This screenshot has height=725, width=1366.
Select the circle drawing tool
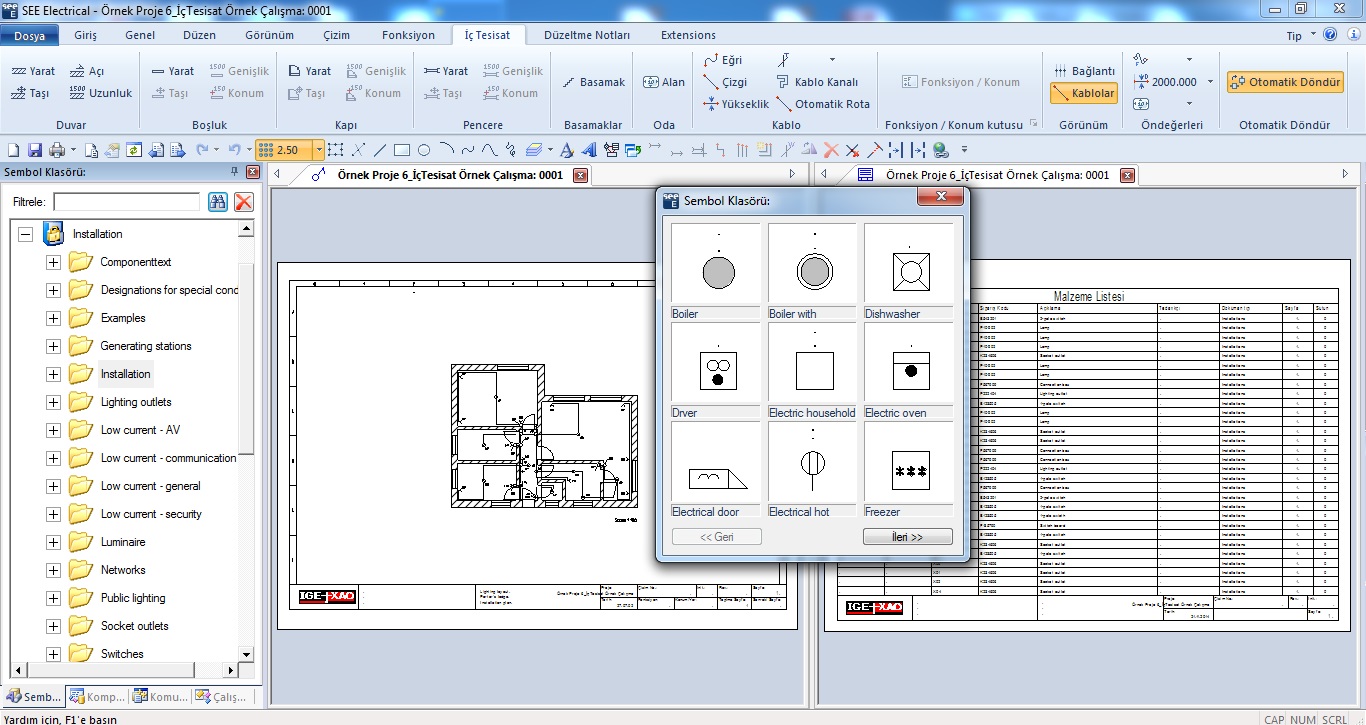tap(424, 150)
